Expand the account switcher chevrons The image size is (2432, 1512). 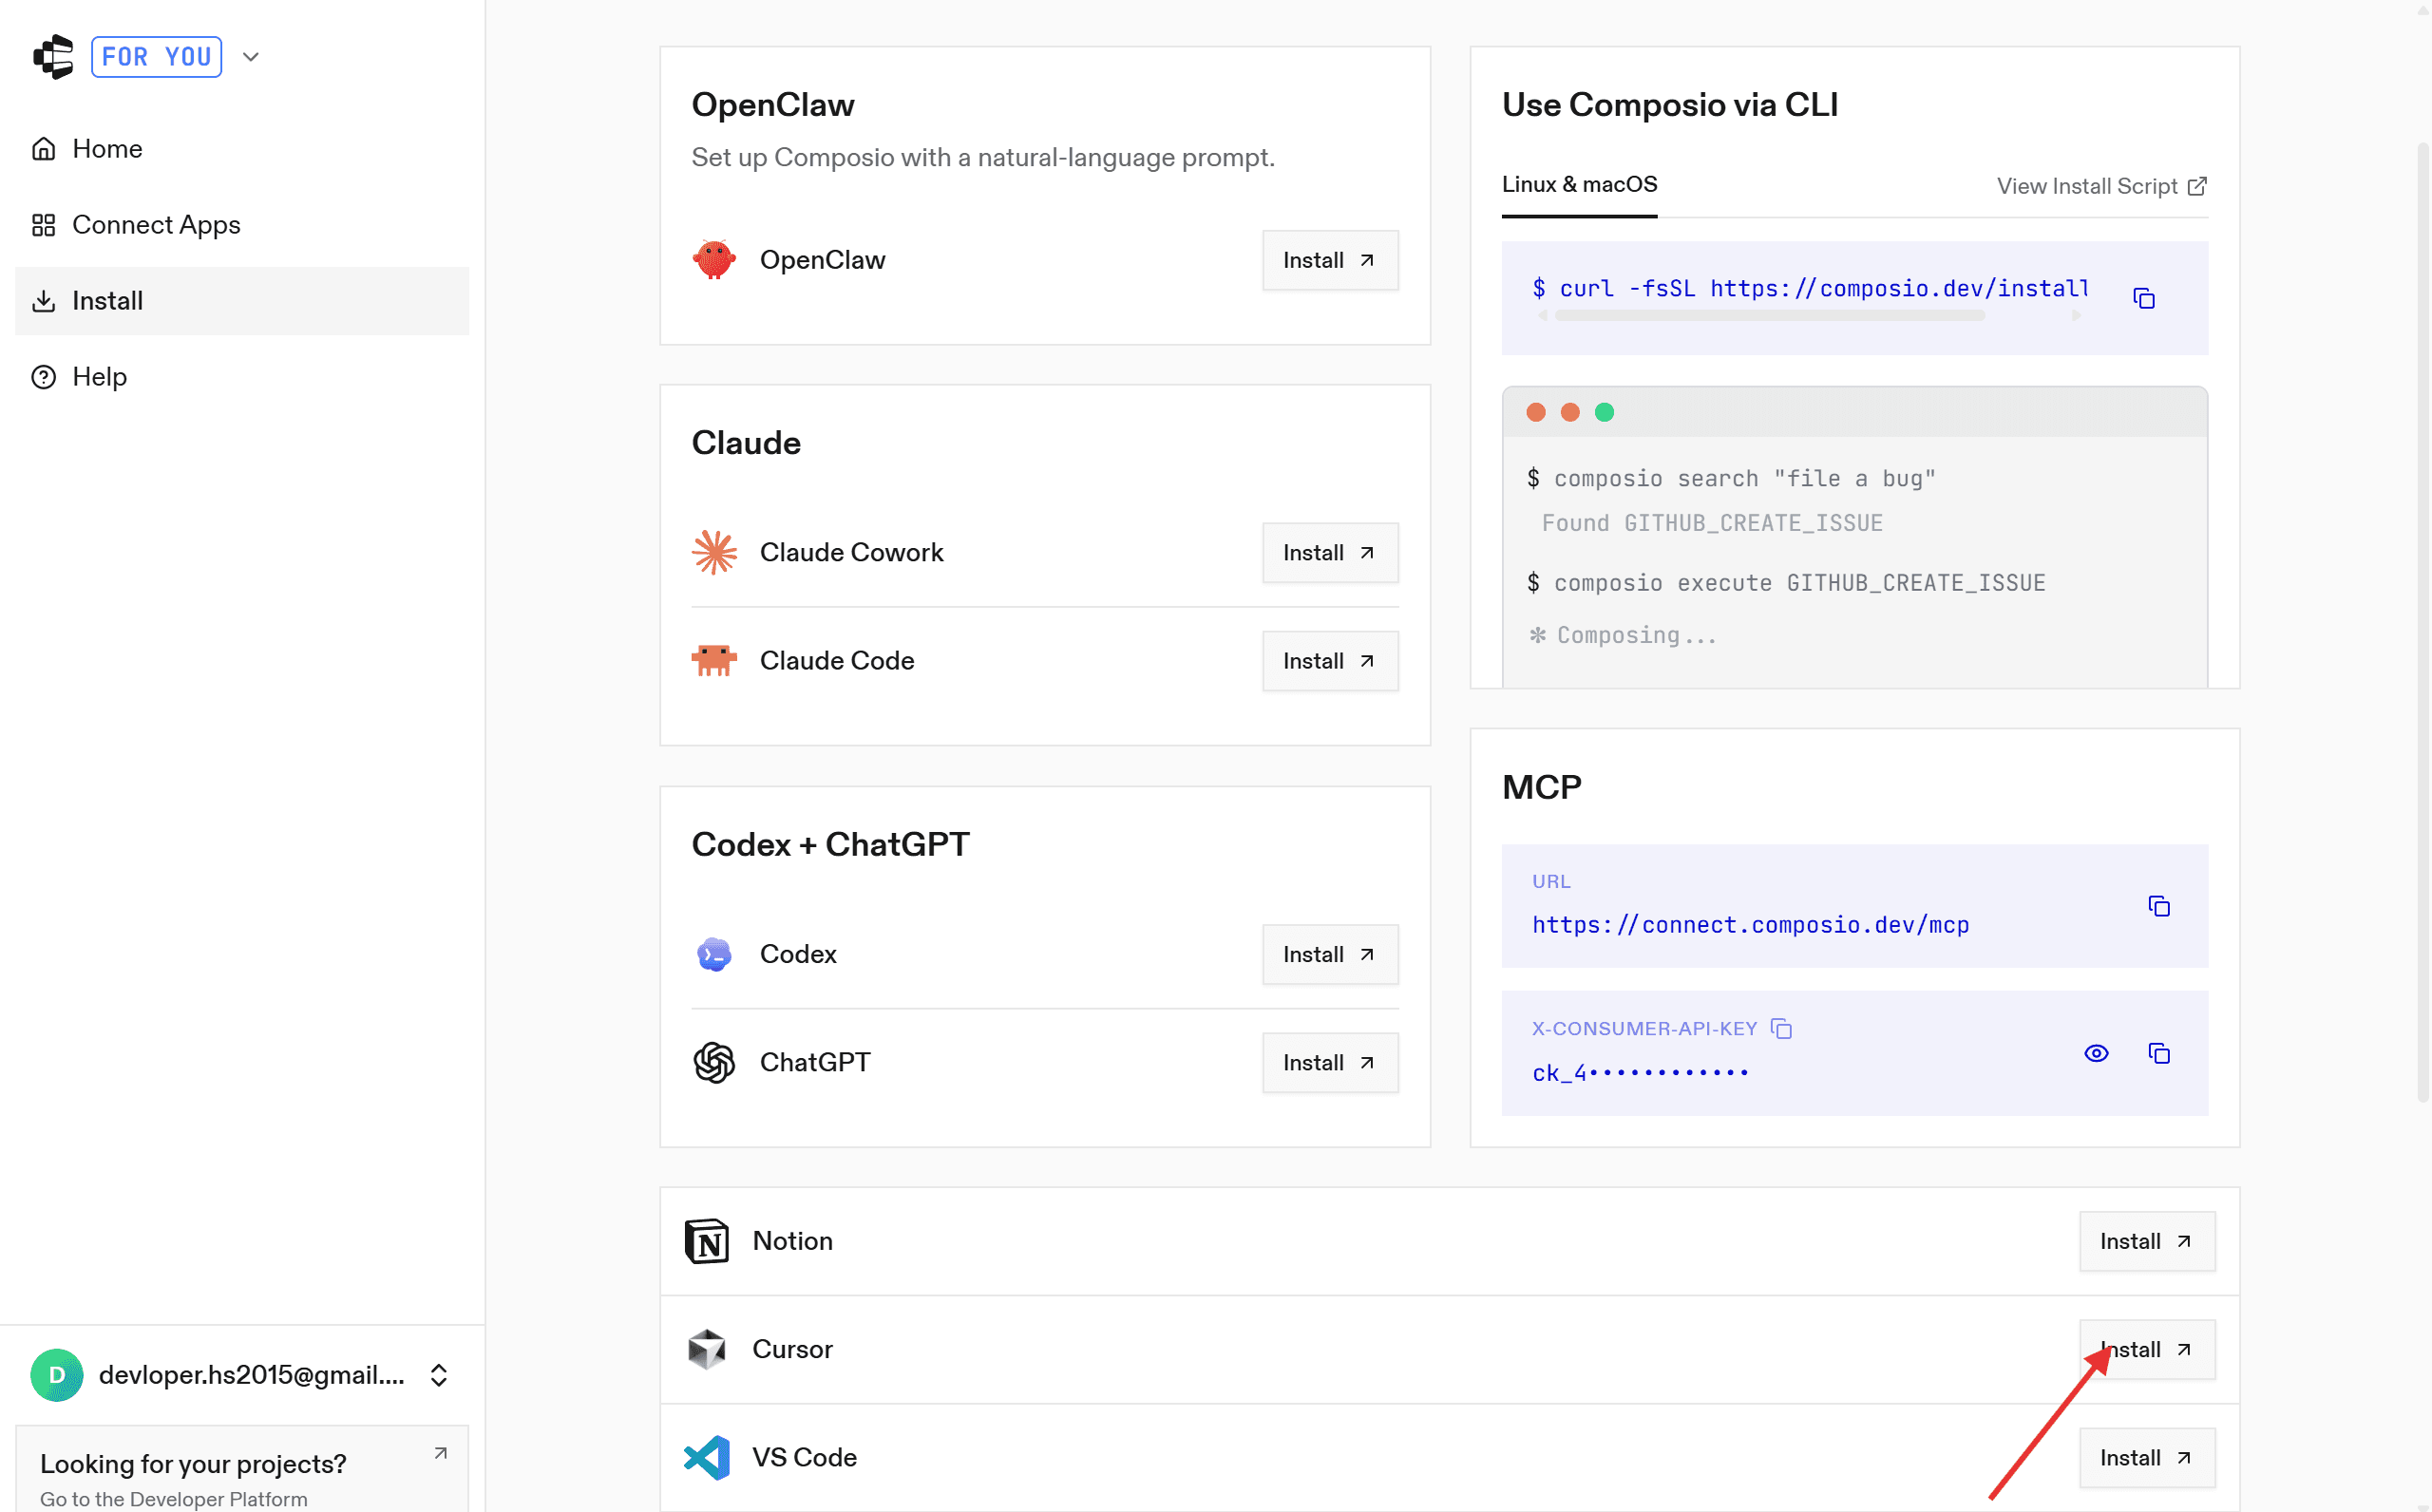[x=438, y=1375]
